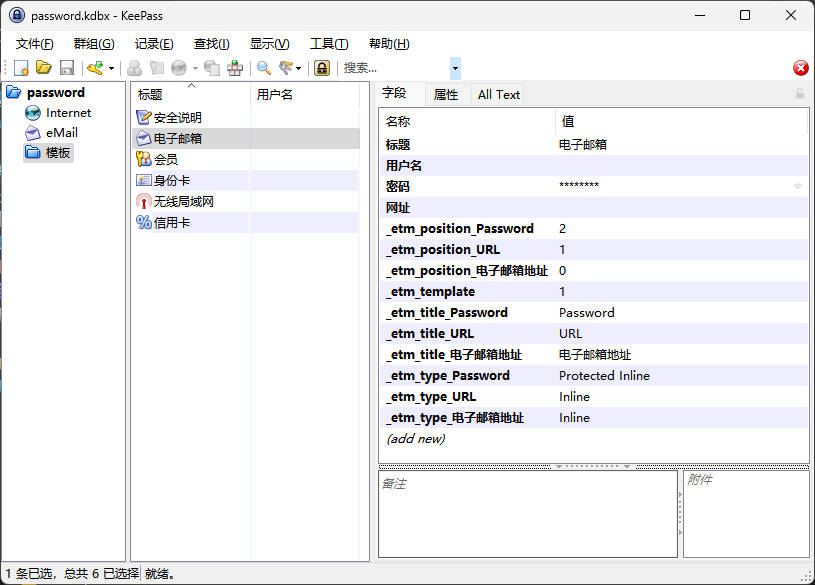Expand the search box dropdown arrow
815x585 pixels.
(455, 68)
